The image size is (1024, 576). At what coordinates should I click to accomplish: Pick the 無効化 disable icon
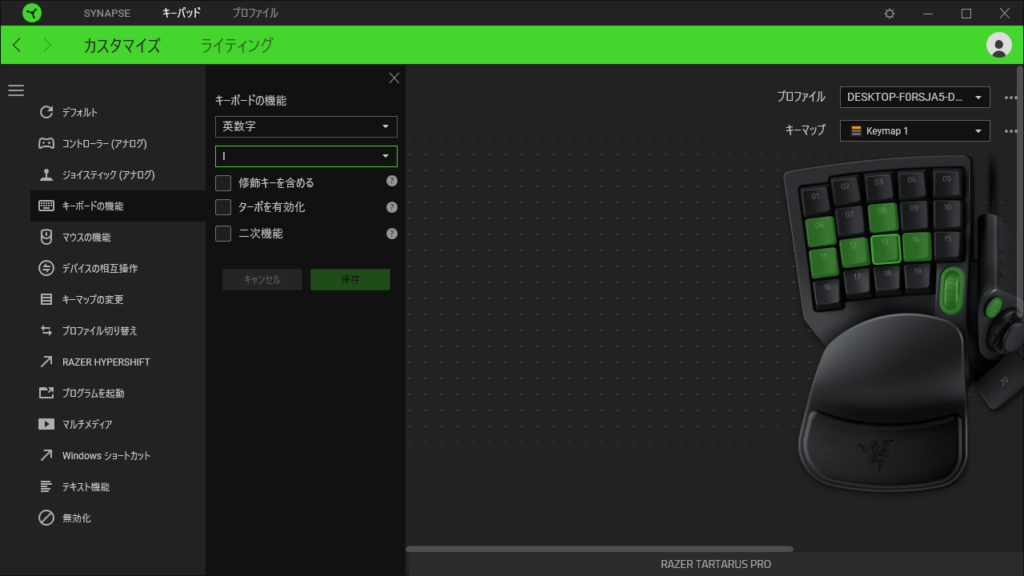46,518
